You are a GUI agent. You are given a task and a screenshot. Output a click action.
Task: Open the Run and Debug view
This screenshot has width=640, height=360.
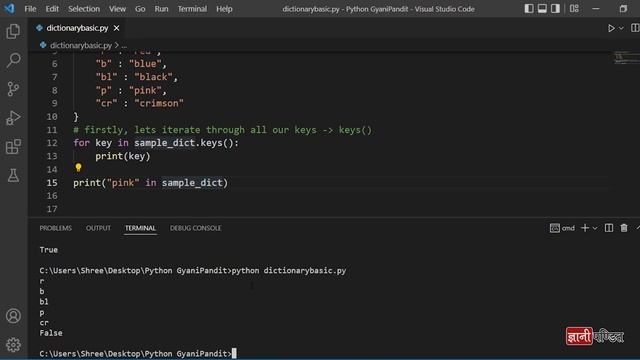13,118
